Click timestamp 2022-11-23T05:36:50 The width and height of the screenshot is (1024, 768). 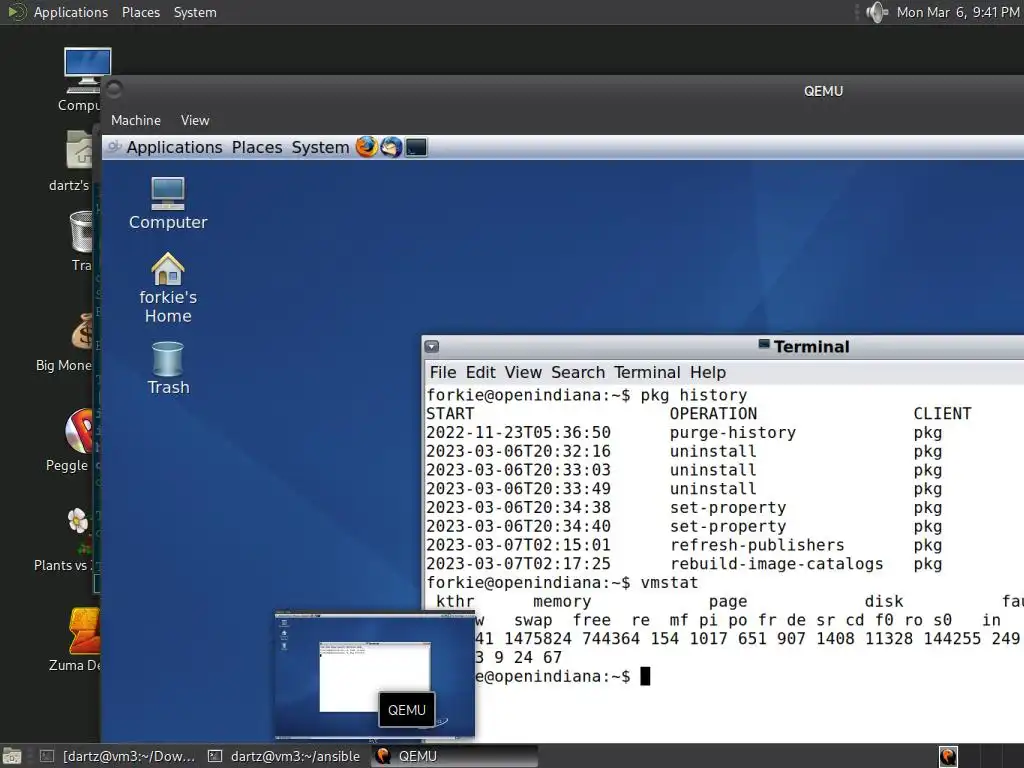click(x=519, y=433)
